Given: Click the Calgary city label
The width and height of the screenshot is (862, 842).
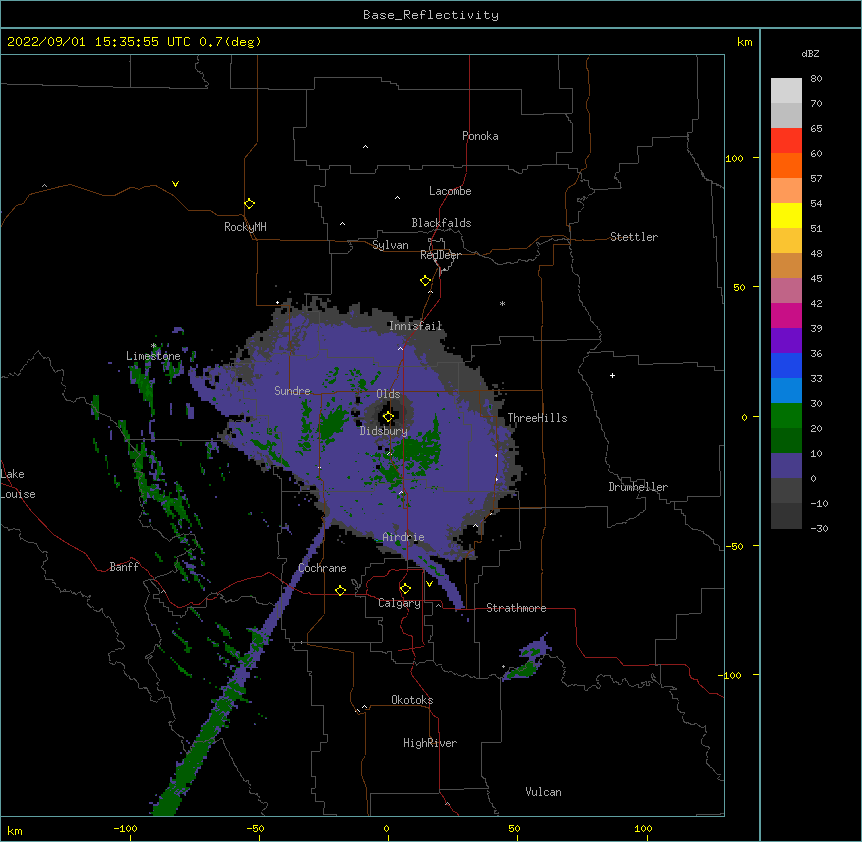Looking at the screenshot, I should coord(399,603).
